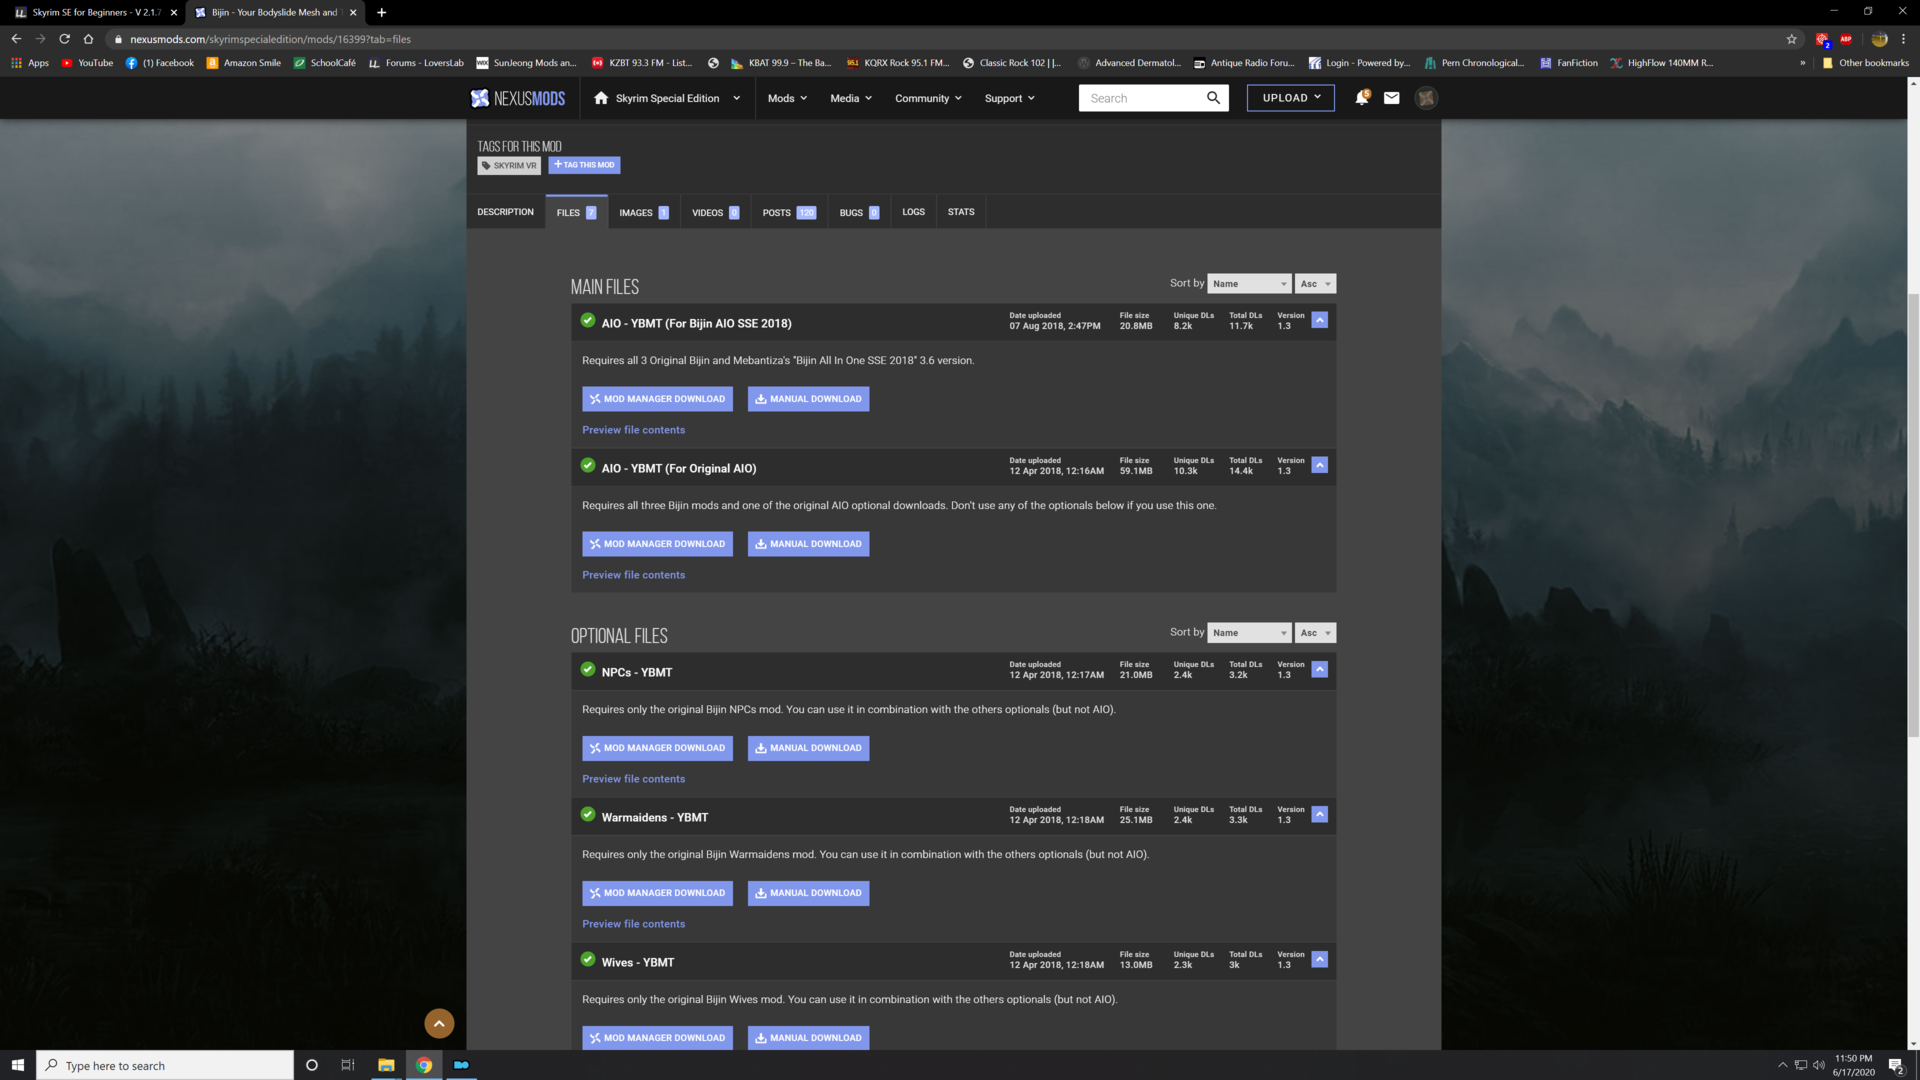Switch to the Posts tab
1920x1080 pixels.
point(789,212)
